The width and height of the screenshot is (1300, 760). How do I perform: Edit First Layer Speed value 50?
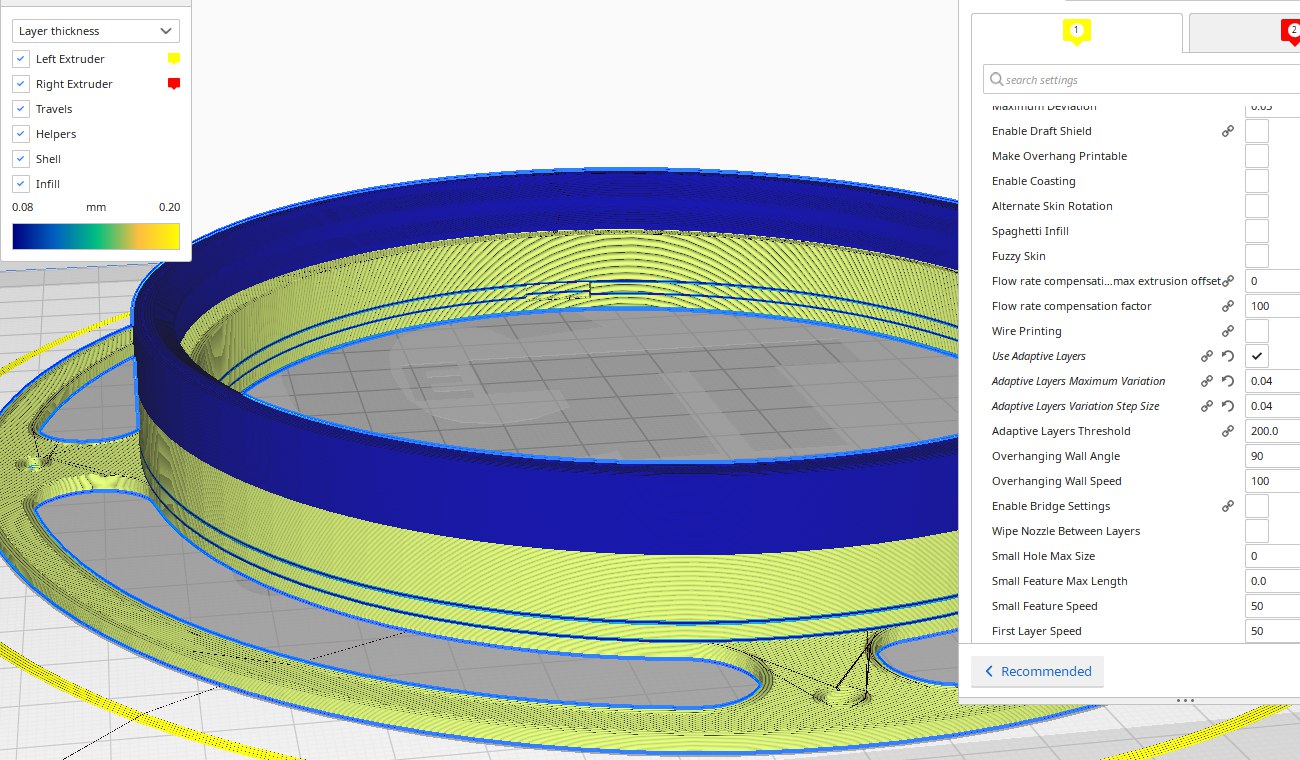(x=1273, y=631)
